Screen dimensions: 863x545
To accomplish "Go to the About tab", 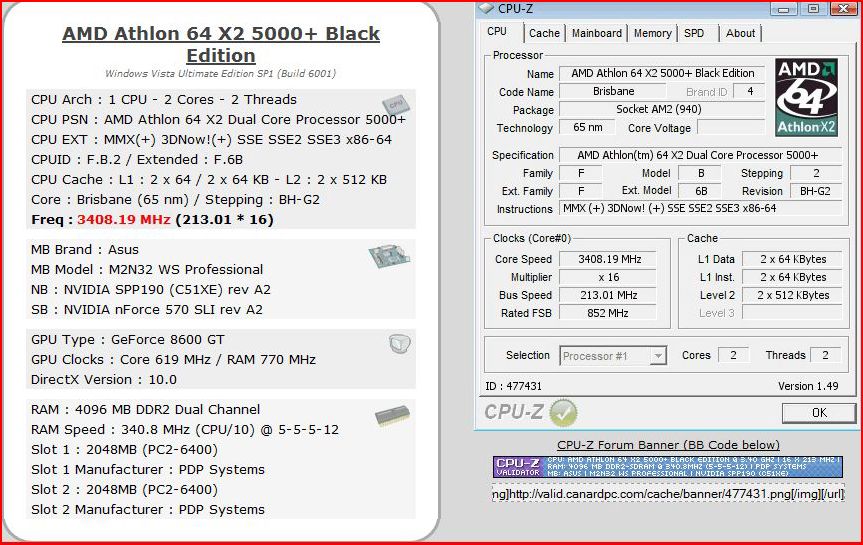I will pos(740,33).
